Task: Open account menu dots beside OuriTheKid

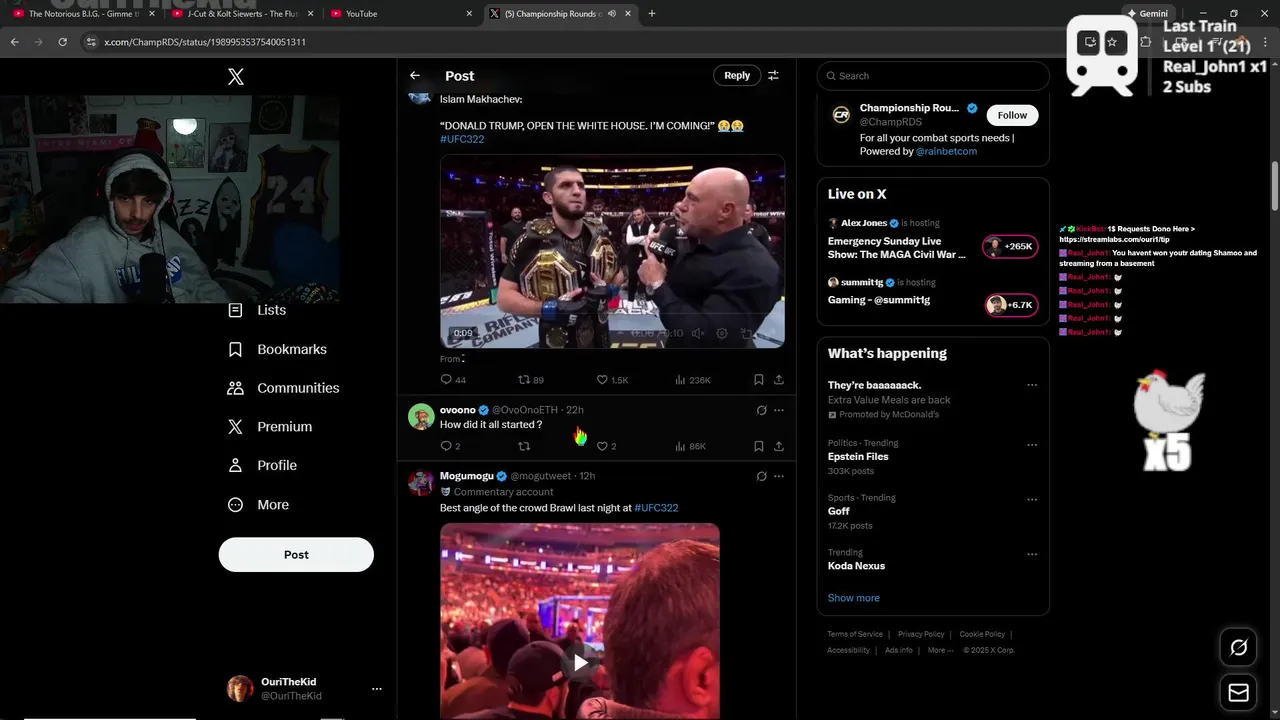Action: click(377, 689)
